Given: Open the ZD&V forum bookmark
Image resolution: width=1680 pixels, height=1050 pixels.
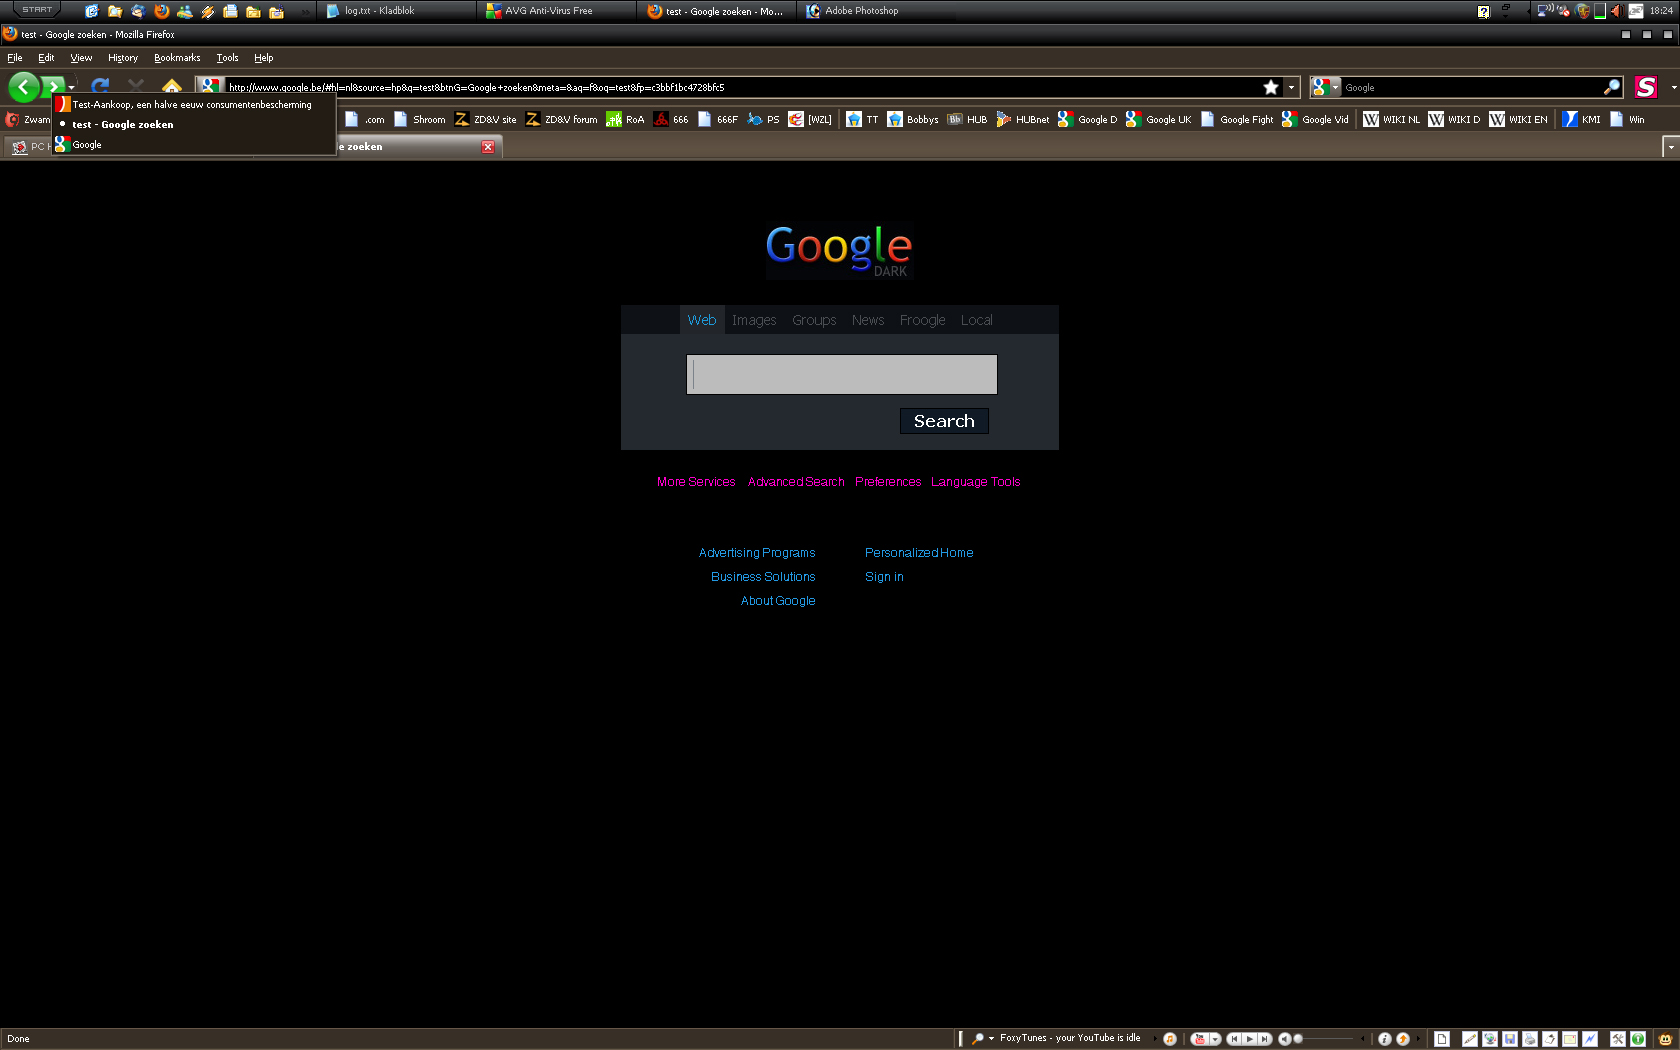Looking at the screenshot, I should pos(561,119).
